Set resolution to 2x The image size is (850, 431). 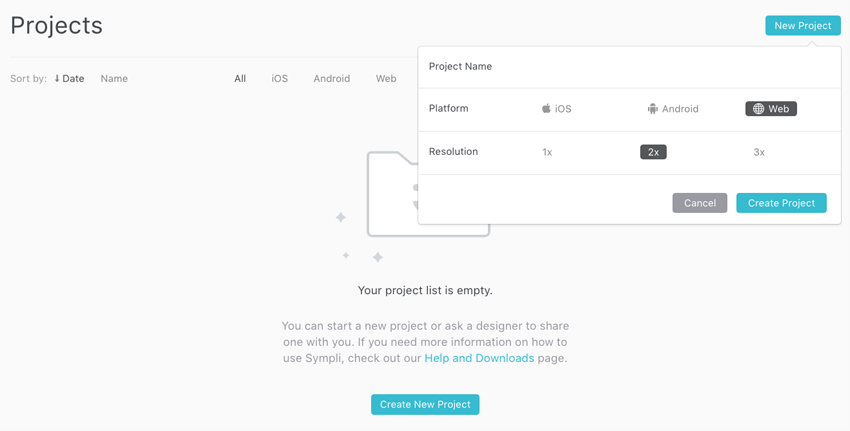[653, 152]
